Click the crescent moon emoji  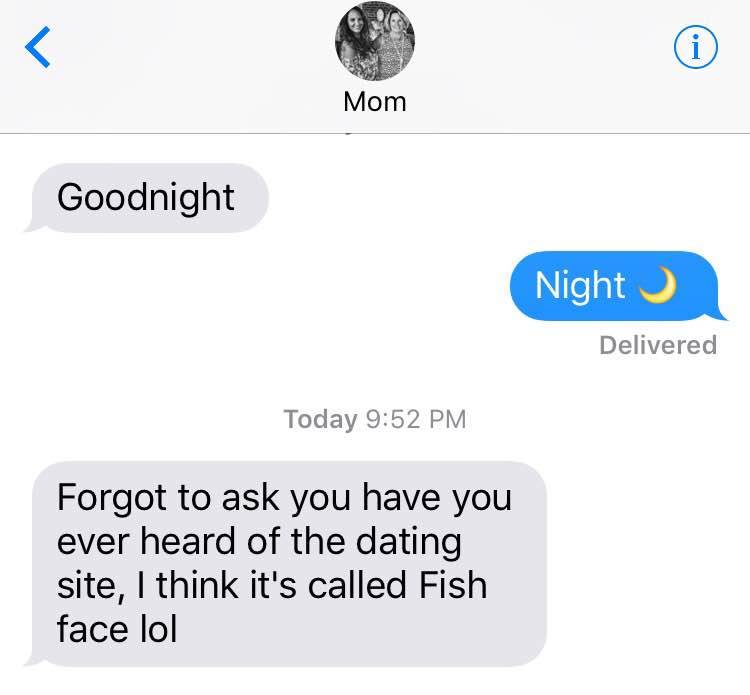[x=656, y=286]
